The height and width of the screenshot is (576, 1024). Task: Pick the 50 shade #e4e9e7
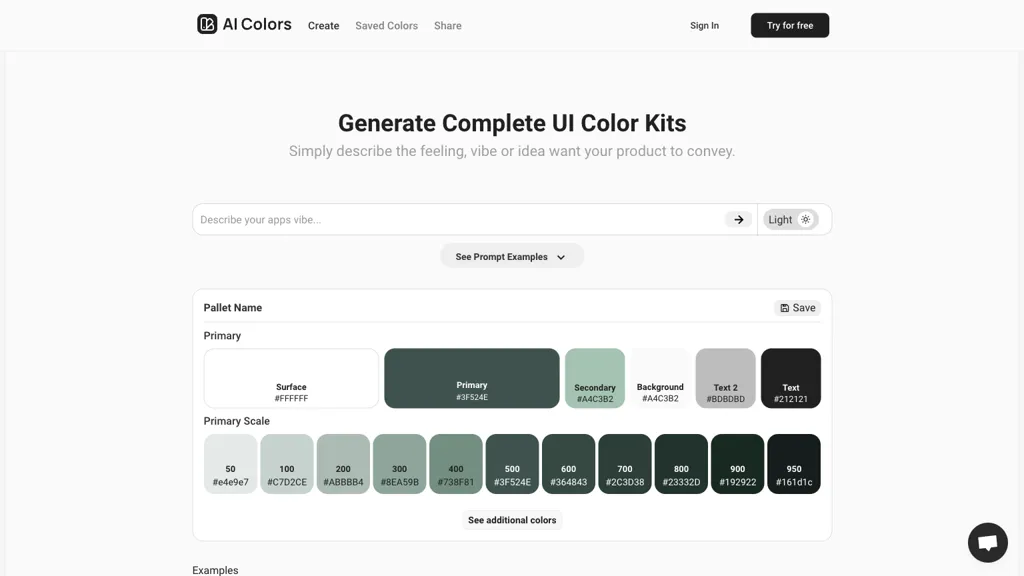click(231, 464)
